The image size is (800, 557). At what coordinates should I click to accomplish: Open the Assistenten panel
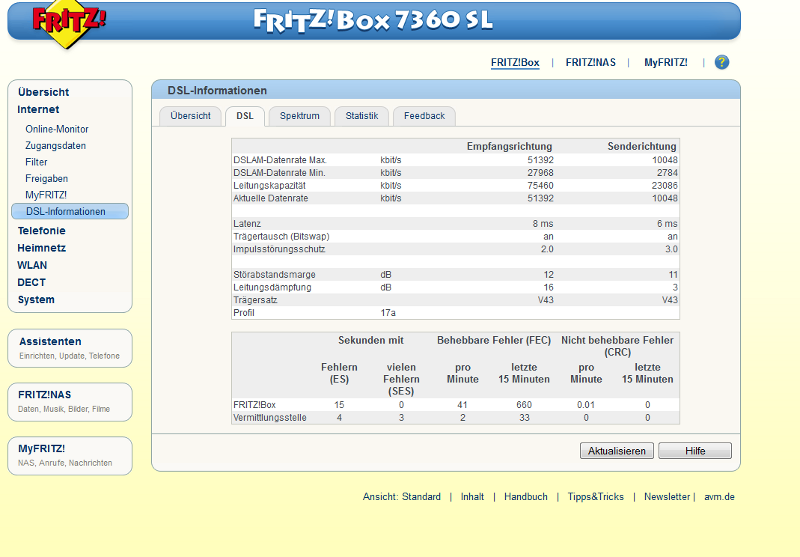(x=70, y=348)
